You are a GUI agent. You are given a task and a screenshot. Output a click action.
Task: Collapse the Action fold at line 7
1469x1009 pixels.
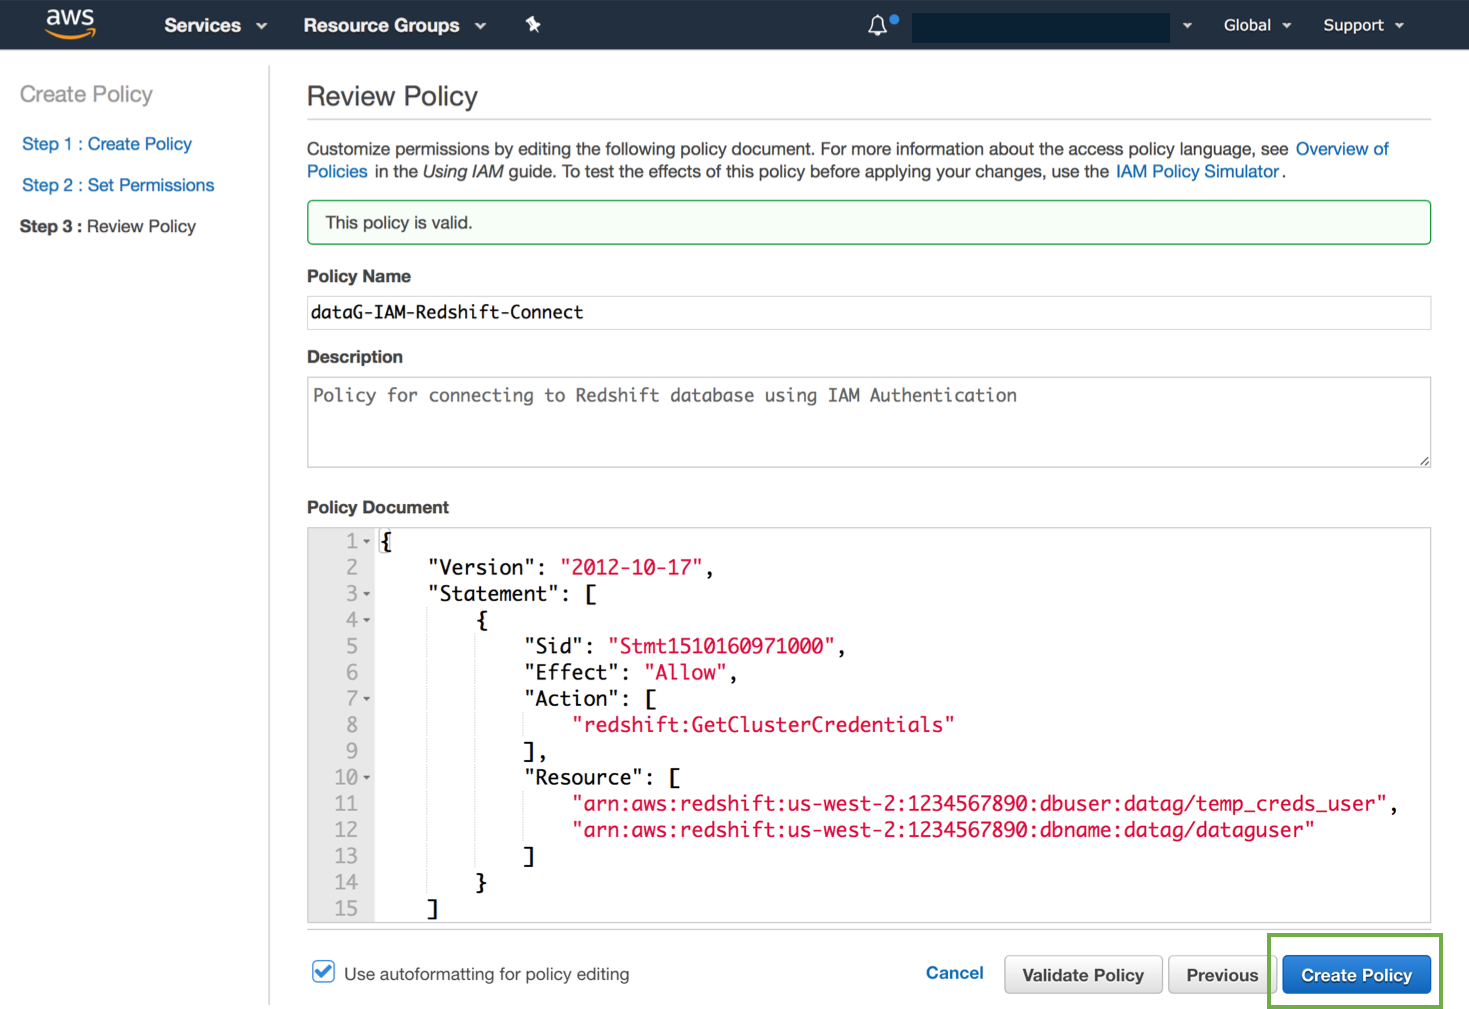pyautogui.click(x=367, y=699)
